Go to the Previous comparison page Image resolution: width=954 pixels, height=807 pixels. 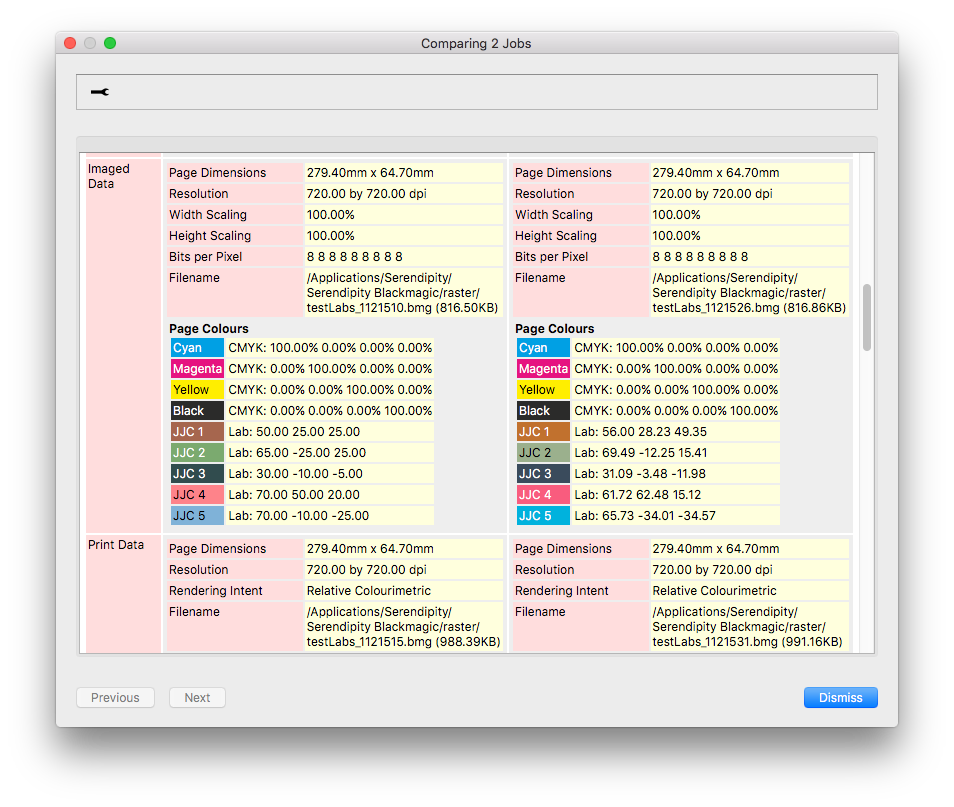click(115, 697)
